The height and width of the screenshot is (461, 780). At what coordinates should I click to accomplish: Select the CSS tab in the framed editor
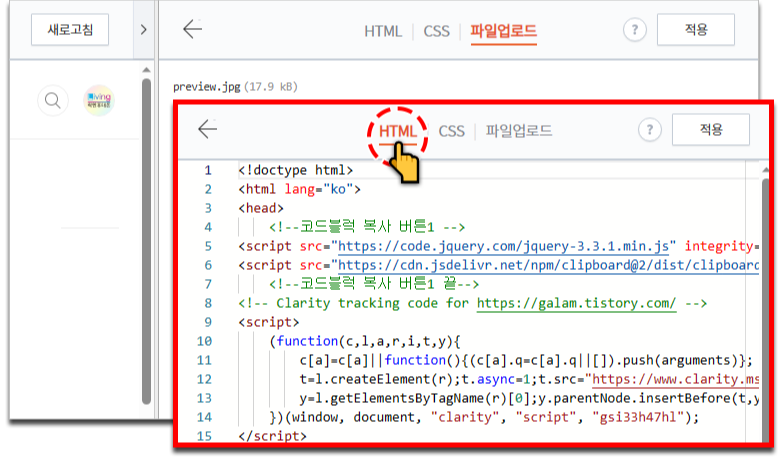point(451,131)
